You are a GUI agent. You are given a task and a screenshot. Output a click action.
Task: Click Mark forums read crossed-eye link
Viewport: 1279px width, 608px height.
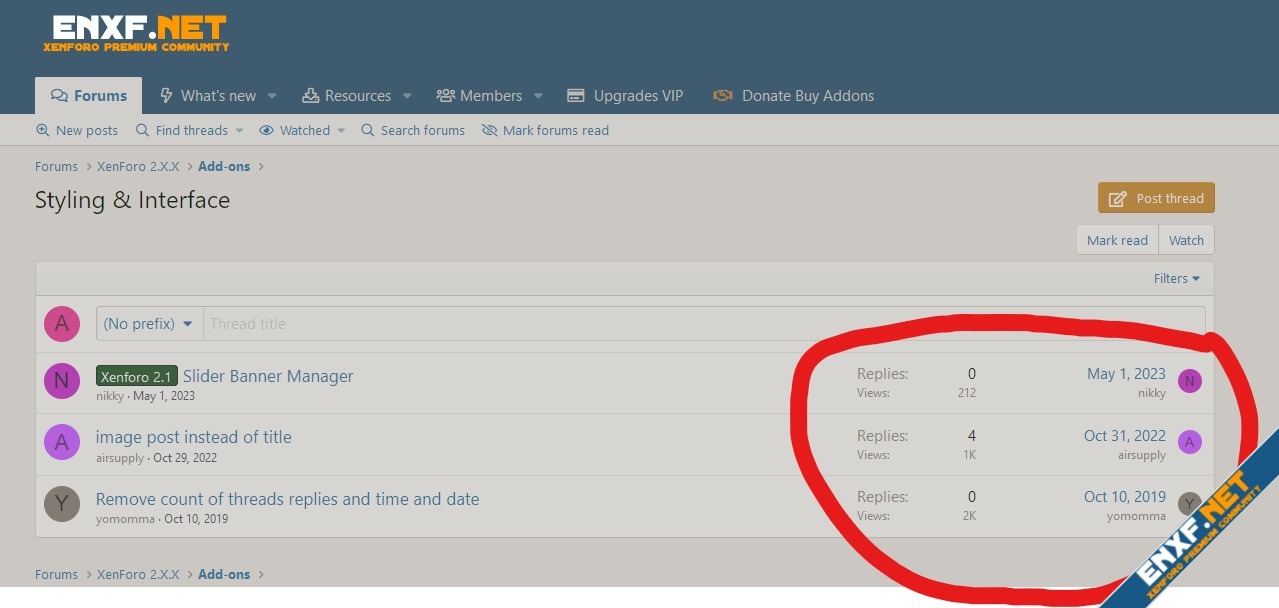click(x=545, y=130)
